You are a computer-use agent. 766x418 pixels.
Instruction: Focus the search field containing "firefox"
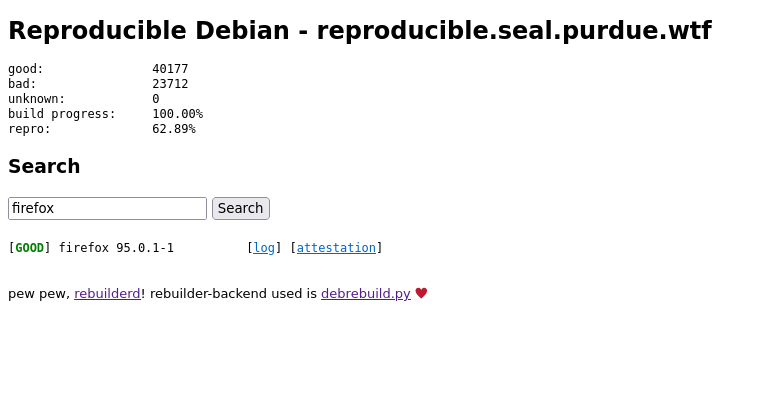107,208
